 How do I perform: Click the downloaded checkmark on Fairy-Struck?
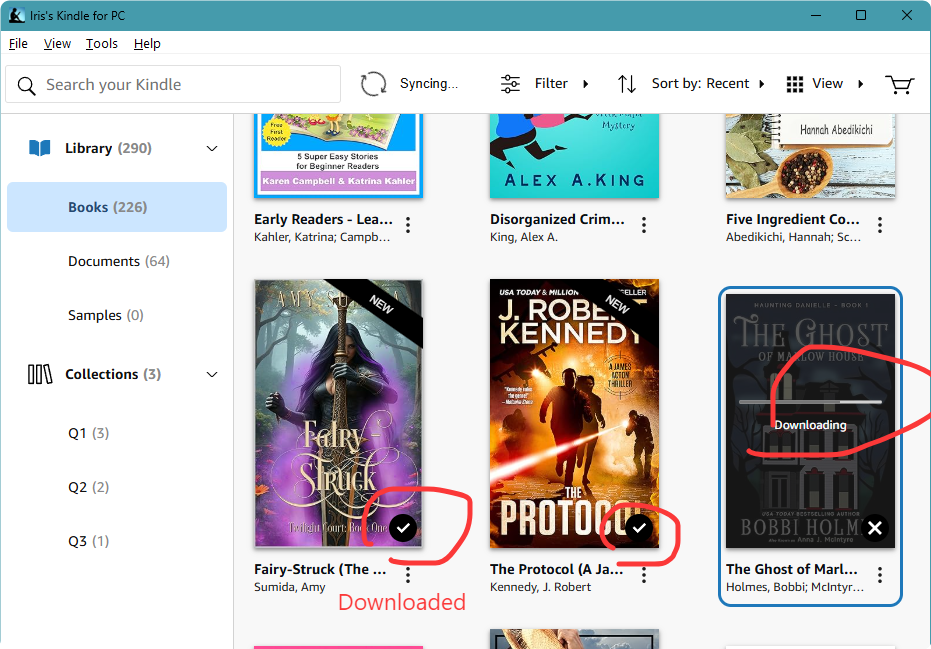click(402, 527)
